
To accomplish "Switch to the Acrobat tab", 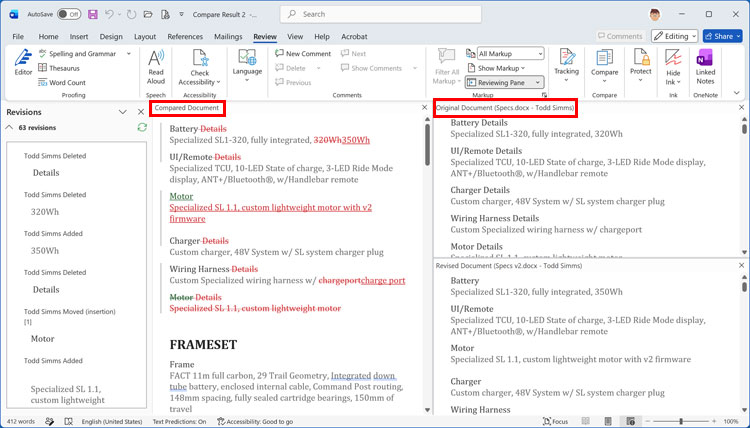I will 354,36.
